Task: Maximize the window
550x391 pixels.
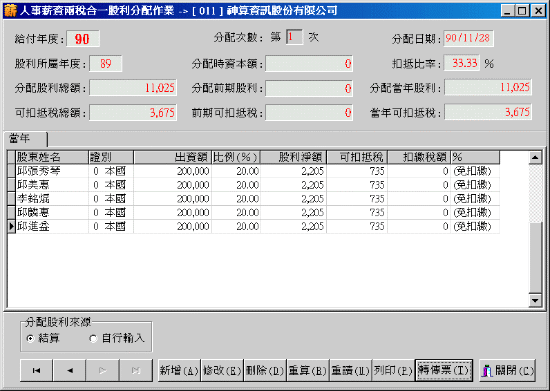Action: pyautogui.click(x=522, y=11)
